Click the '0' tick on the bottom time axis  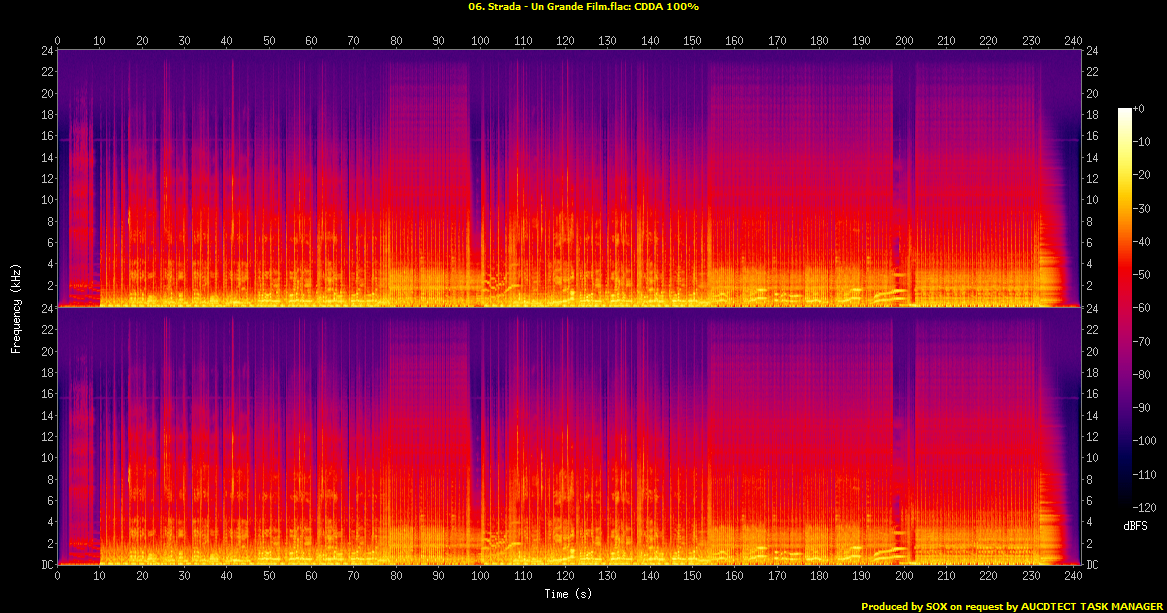[57, 576]
